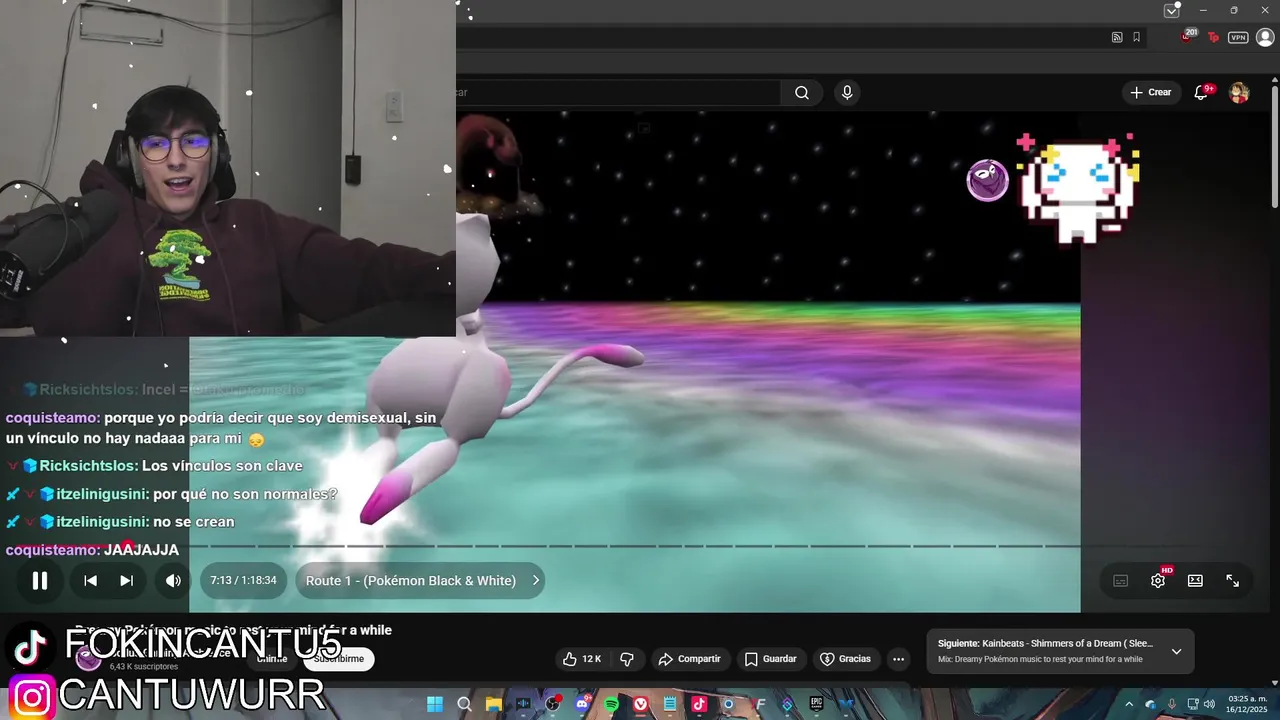The height and width of the screenshot is (720, 1280).
Task: Expand the Siguiente up-next panel chevron
Action: [x=1176, y=651]
